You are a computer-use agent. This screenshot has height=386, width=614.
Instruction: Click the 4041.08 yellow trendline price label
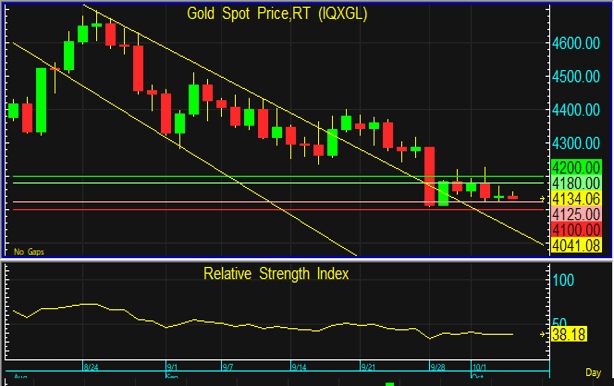coord(576,245)
